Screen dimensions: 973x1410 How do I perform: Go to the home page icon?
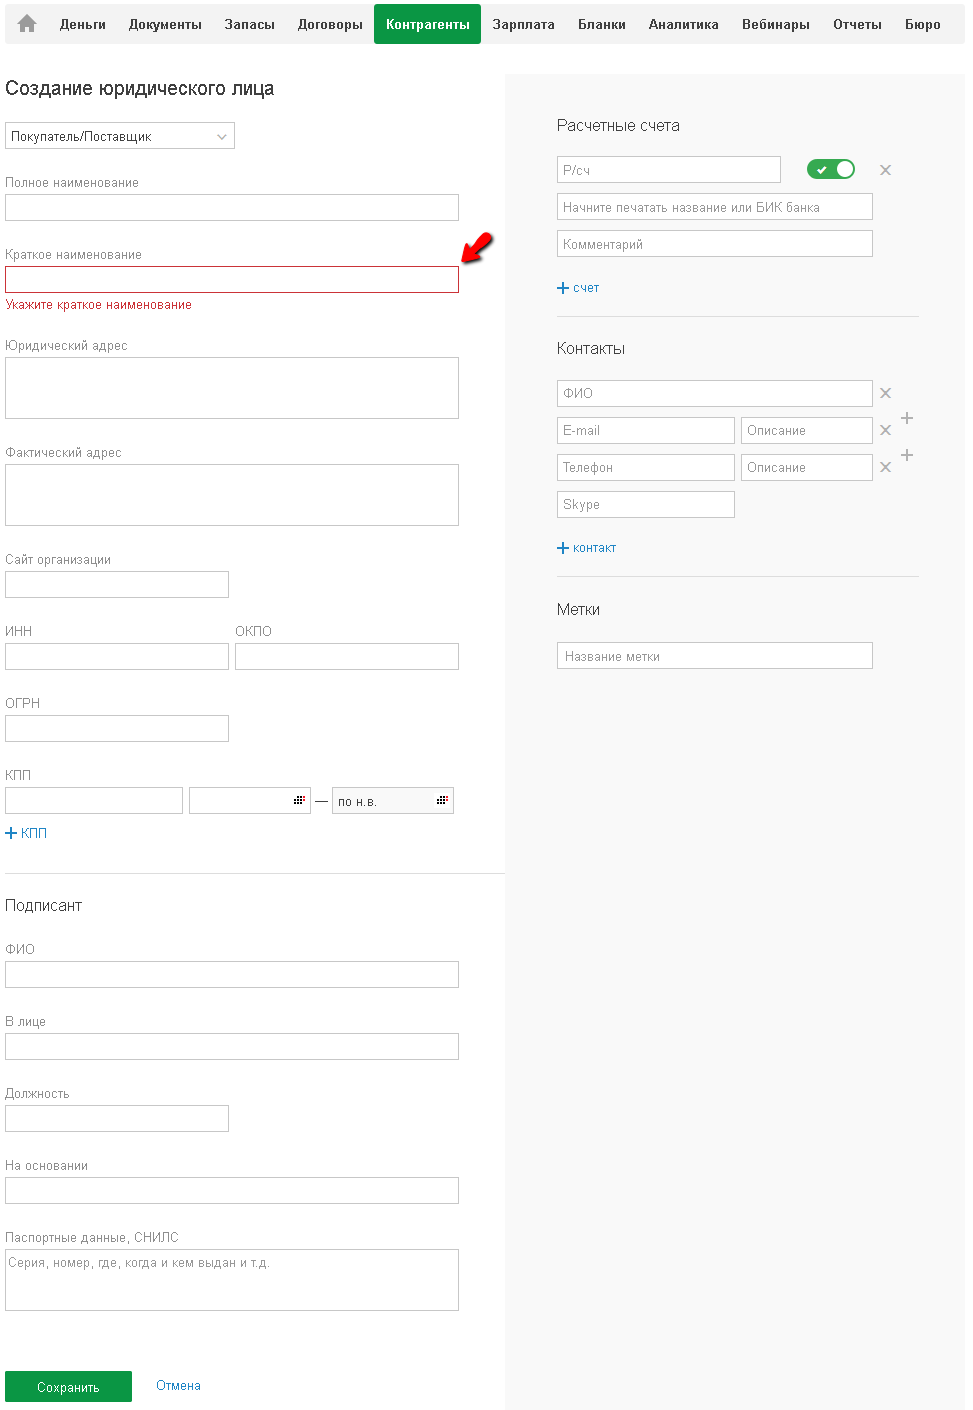click(x=27, y=24)
